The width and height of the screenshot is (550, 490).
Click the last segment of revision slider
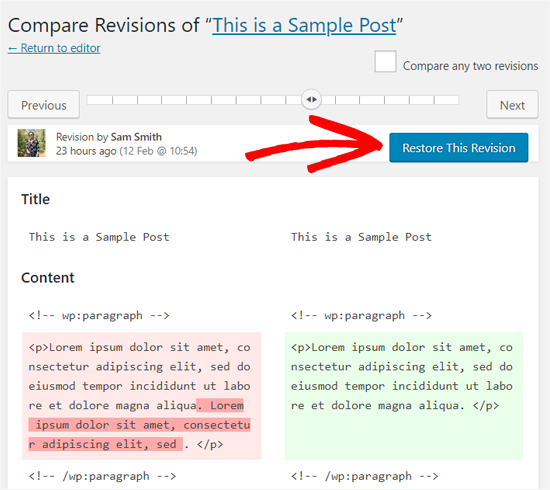447,100
